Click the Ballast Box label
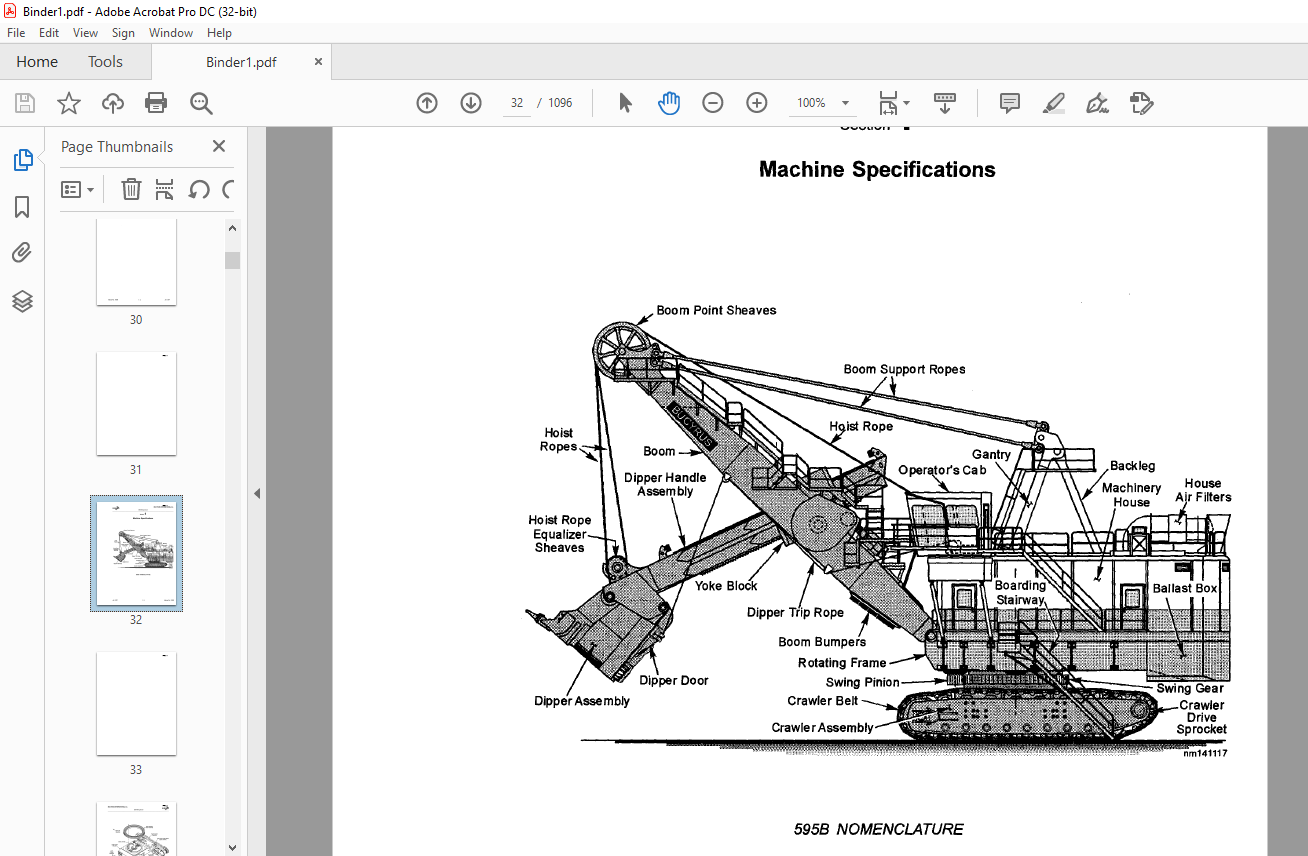1308x856 pixels. click(1185, 588)
